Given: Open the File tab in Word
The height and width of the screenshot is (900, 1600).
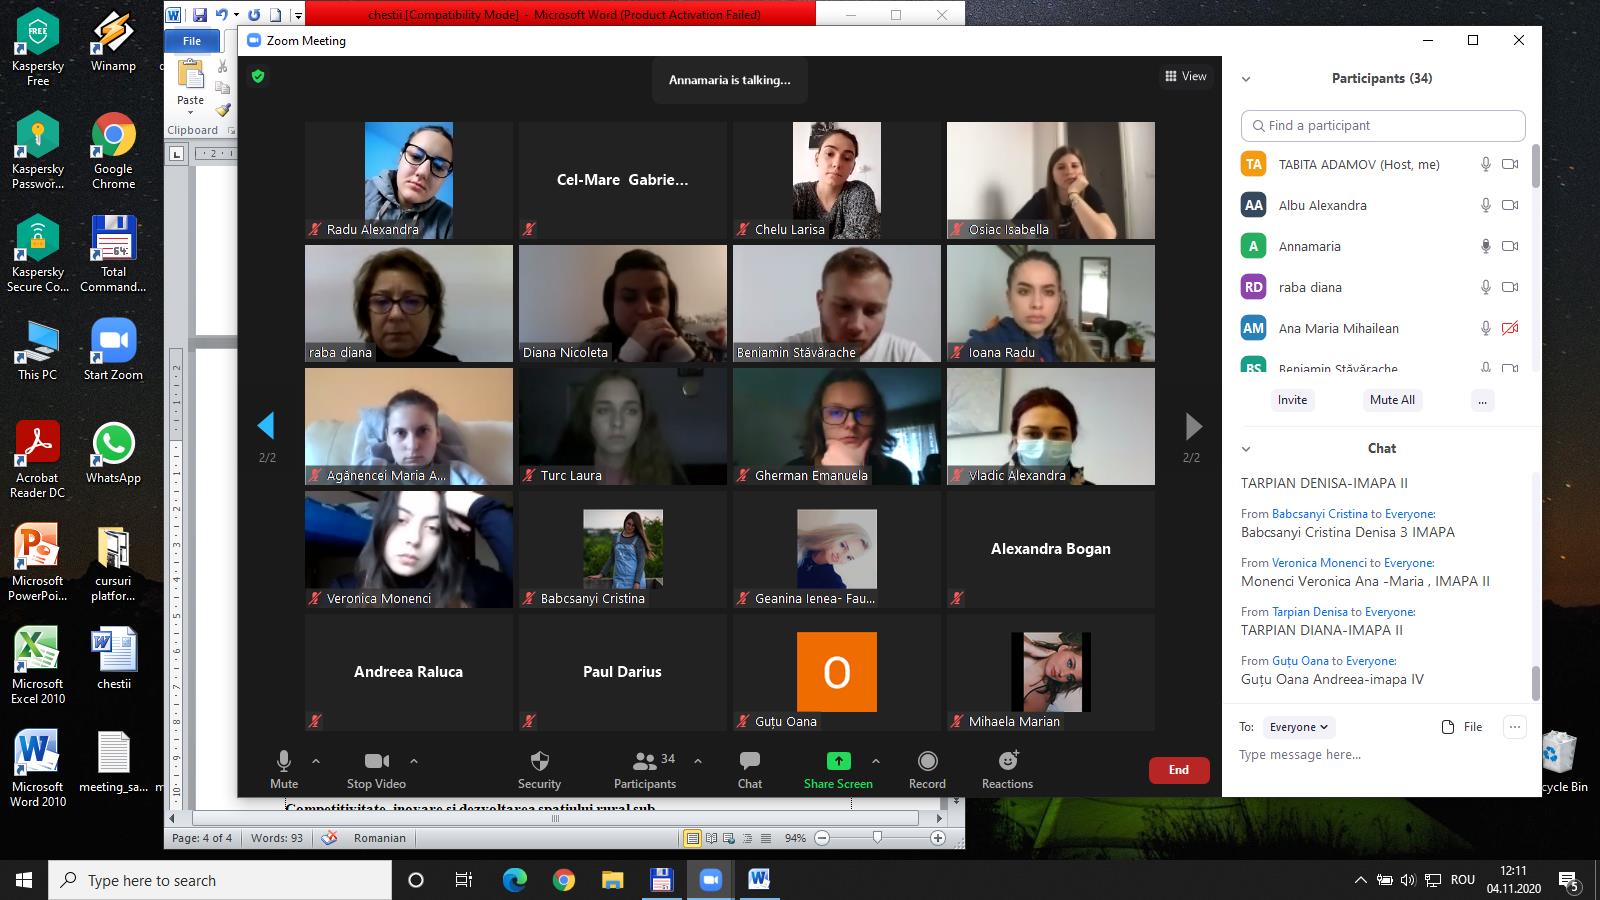Looking at the screenshot, I should [x=192, y=41].
